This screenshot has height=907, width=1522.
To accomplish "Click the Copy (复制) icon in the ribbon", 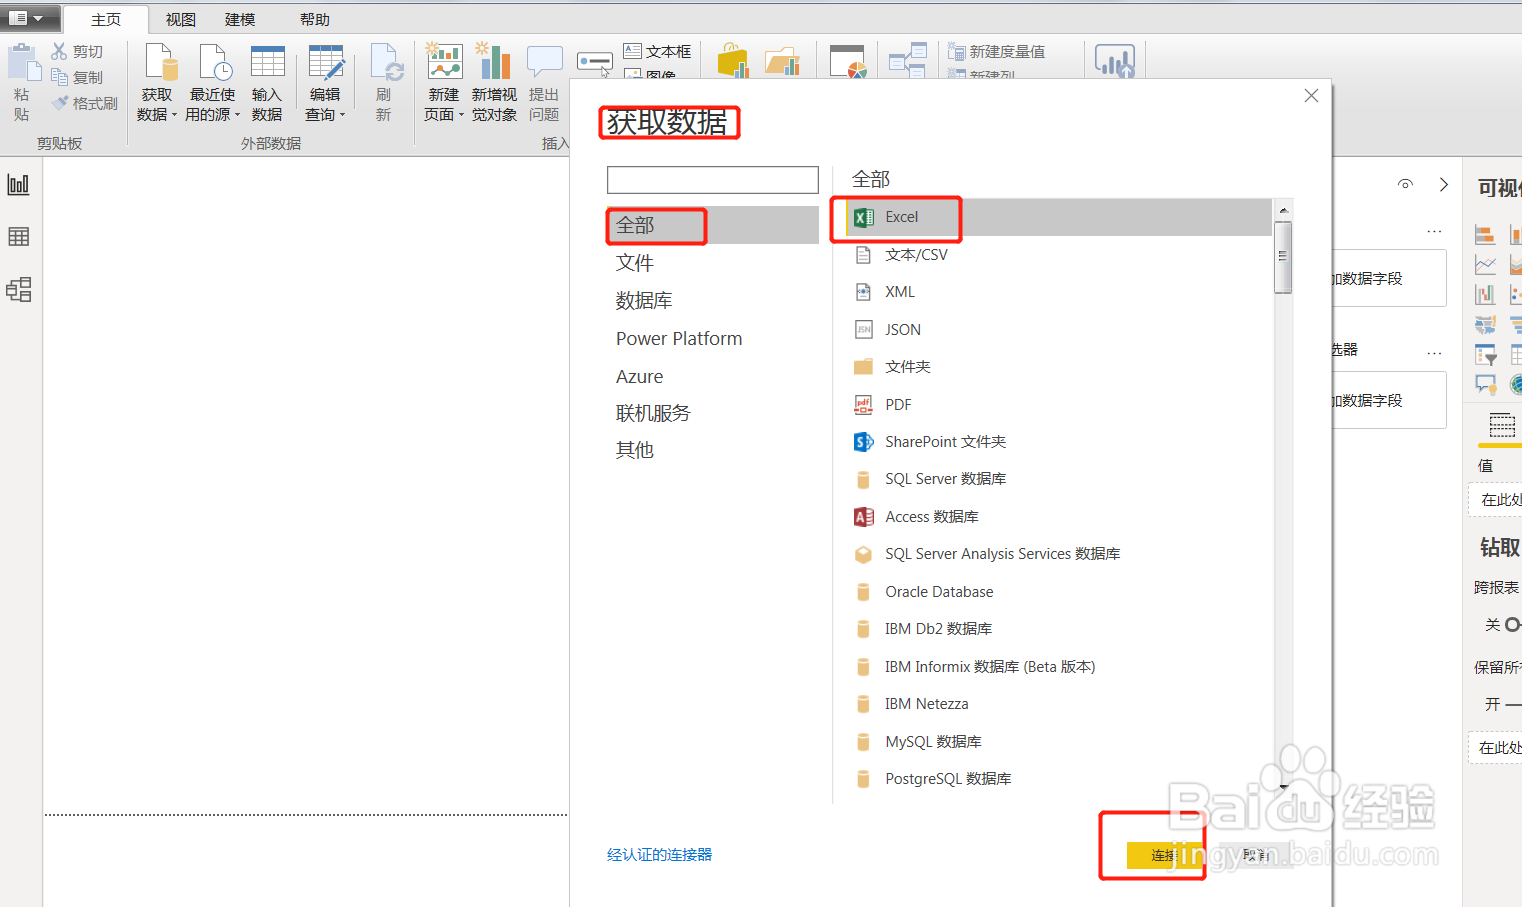I will pos(60,77).
